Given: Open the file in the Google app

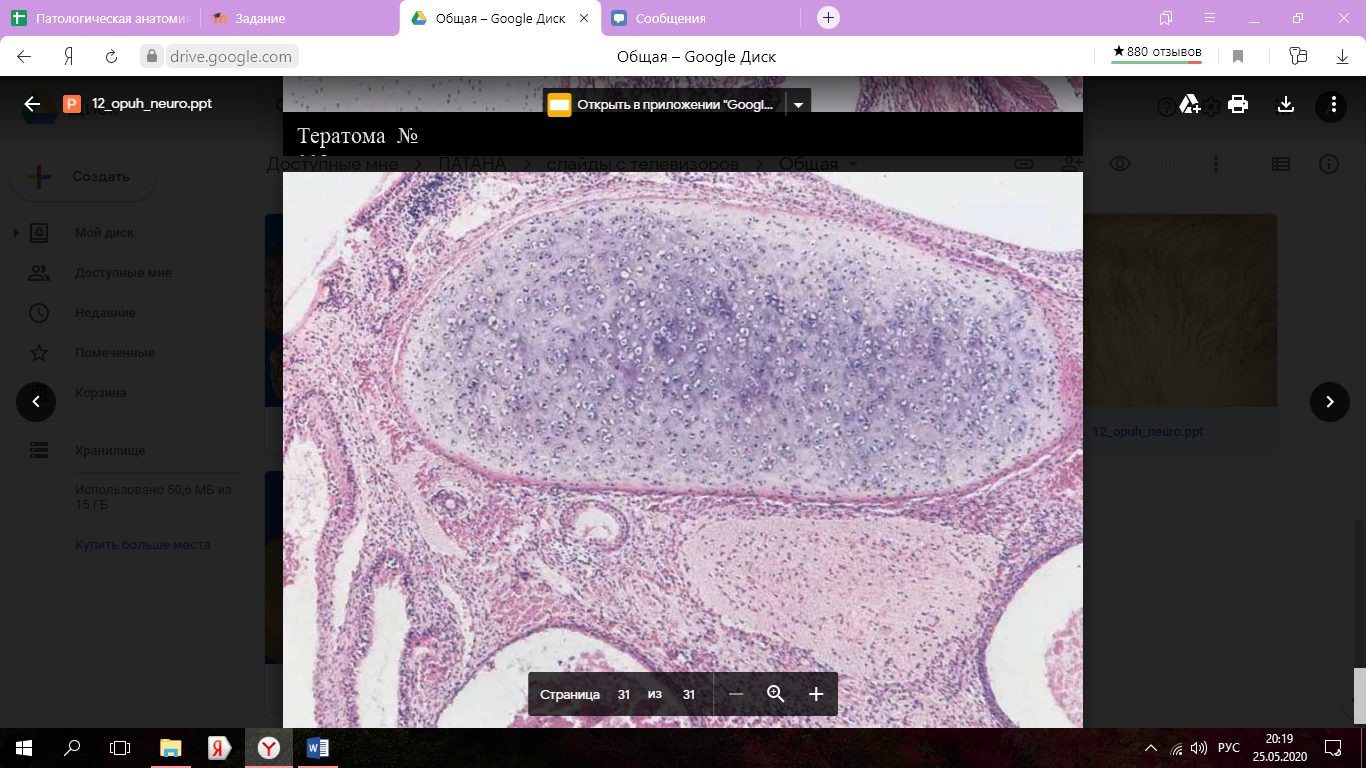Looking at the screenshot, I should (x=663, y=104).
